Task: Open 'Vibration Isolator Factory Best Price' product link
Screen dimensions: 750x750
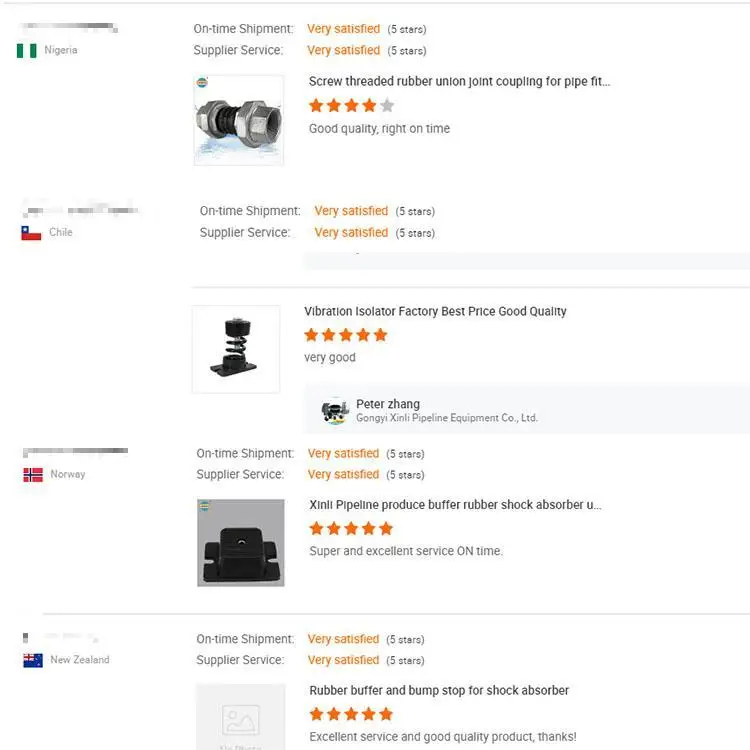Action: pos(435,312)
